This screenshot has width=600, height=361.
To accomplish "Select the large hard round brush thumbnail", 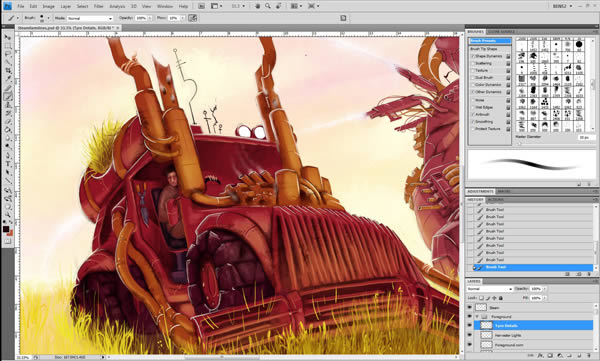I will [579, 45].
